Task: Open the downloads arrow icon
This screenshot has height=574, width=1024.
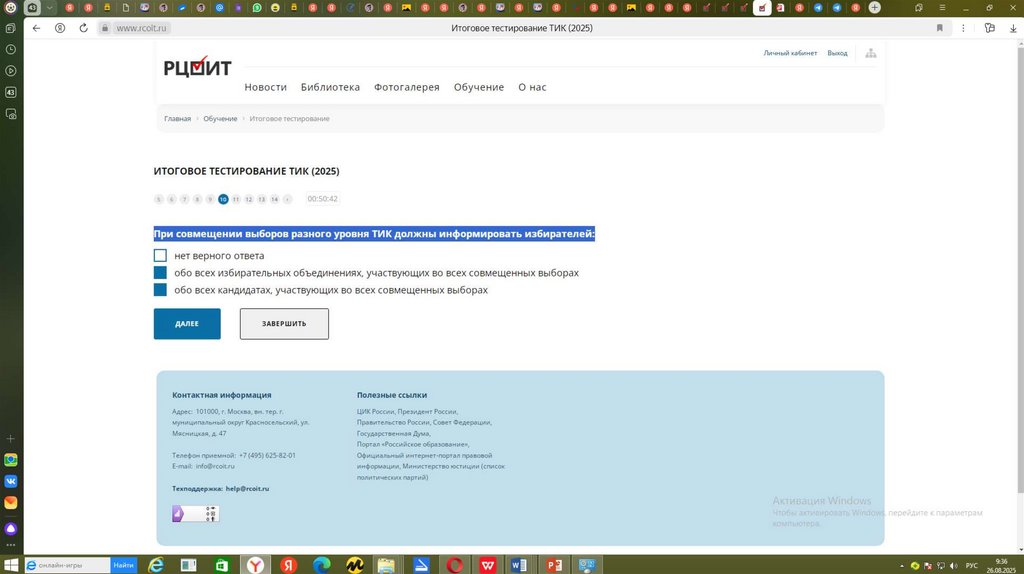Action: coord(1013,28)
